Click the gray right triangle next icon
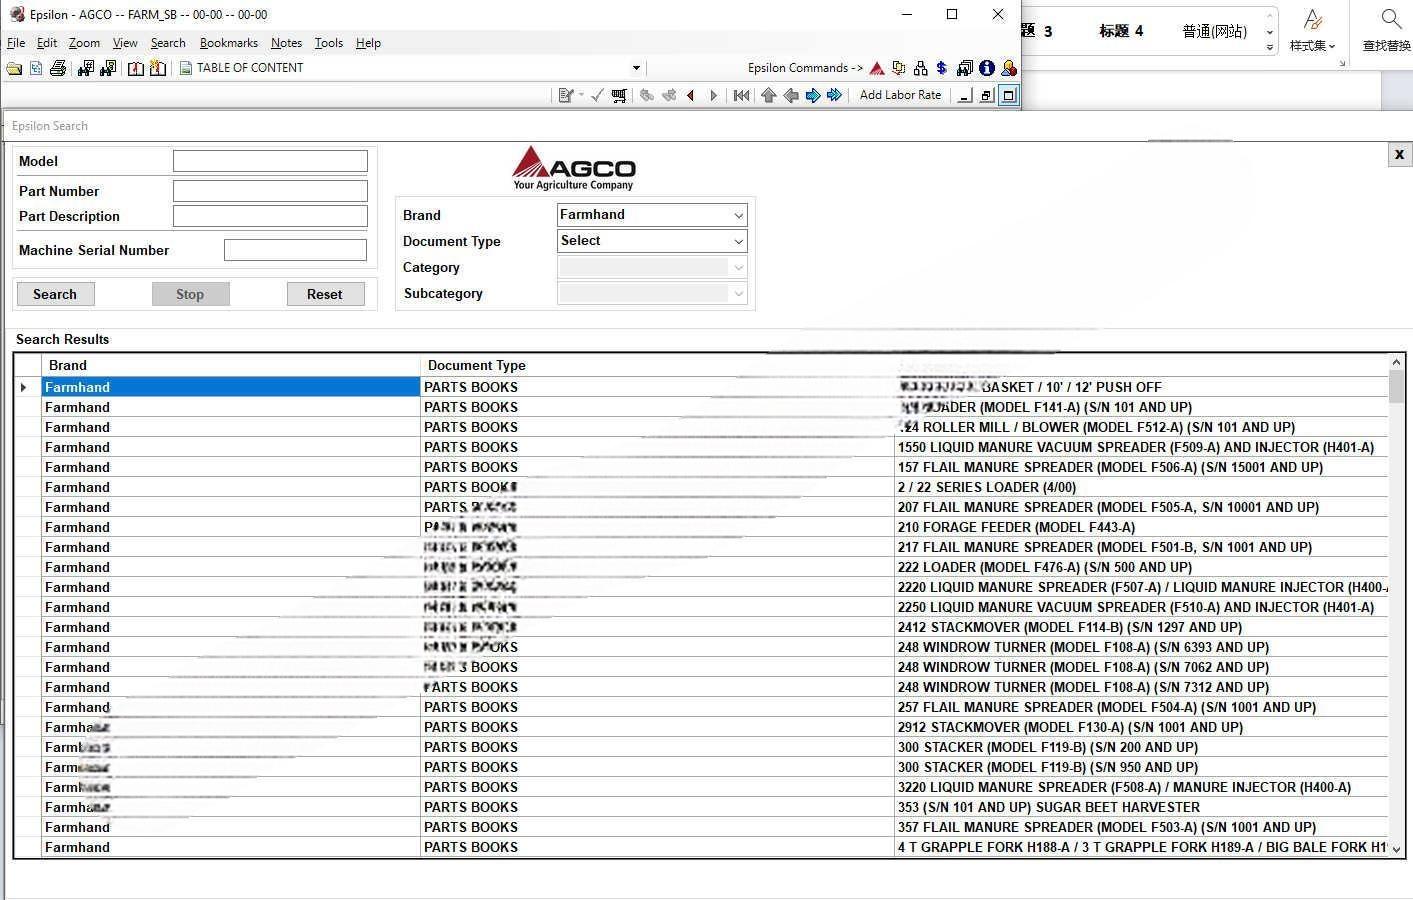The width and height of the screenshot is (1413, 900). point(713,95)
